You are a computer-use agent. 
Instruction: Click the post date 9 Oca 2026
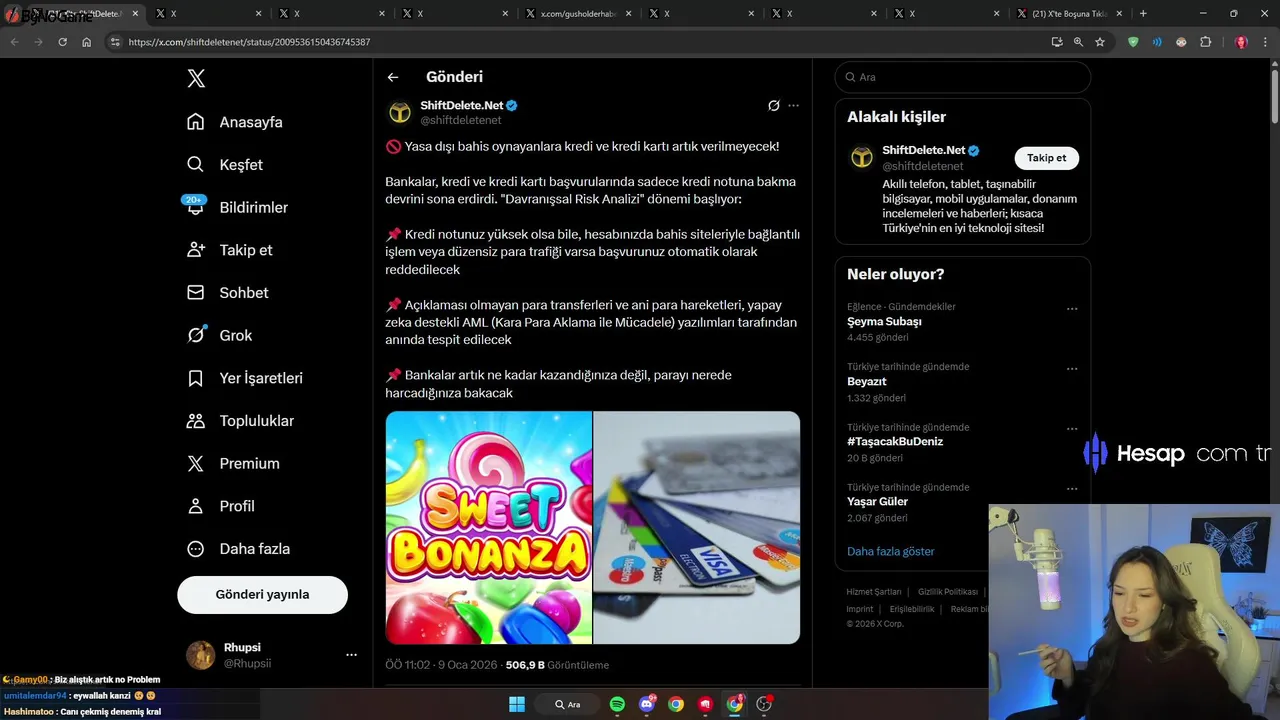pyautogui.click(x=467, y=665)
